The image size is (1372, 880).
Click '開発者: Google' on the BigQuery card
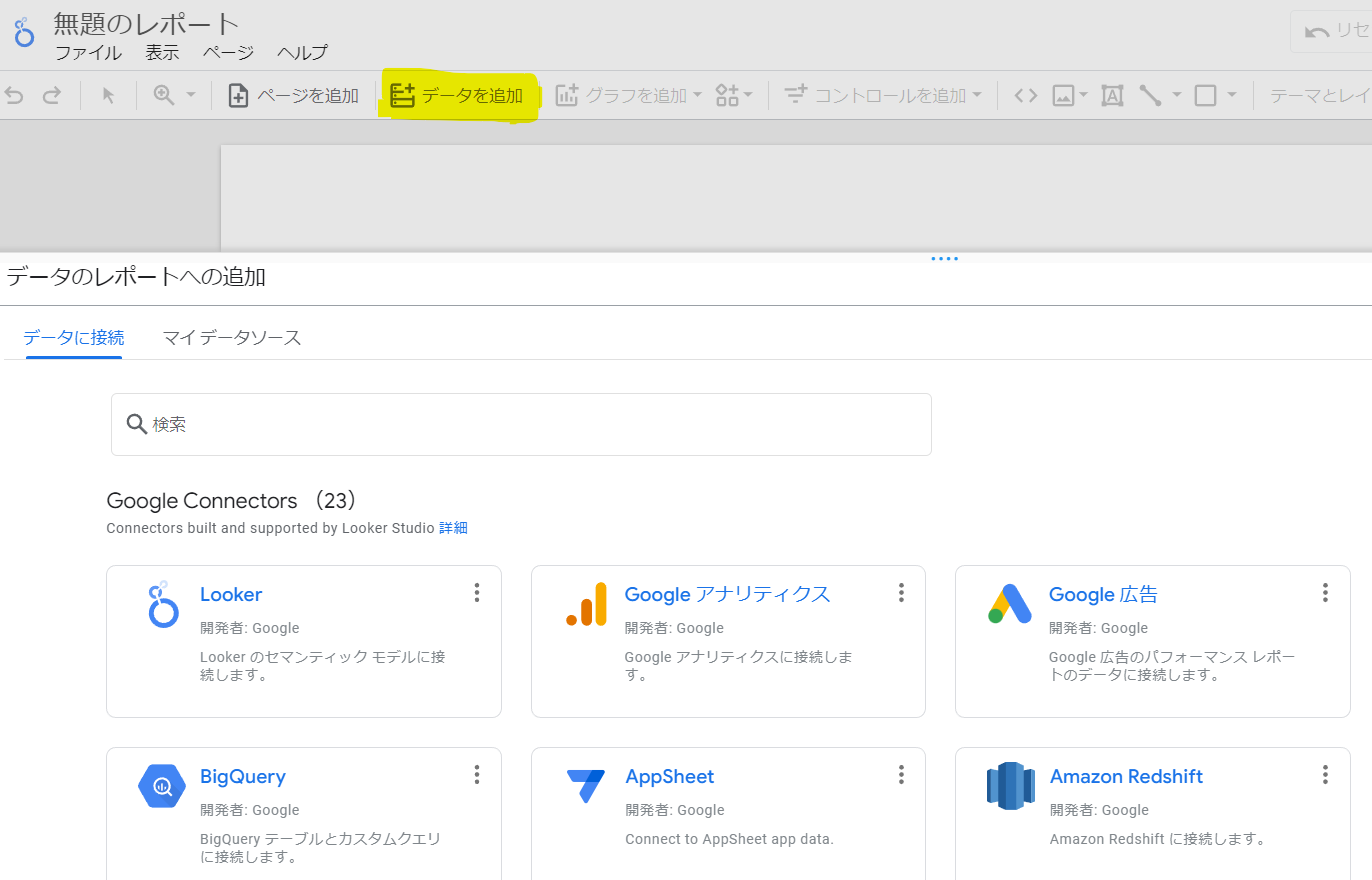click(x=250, y=810)
